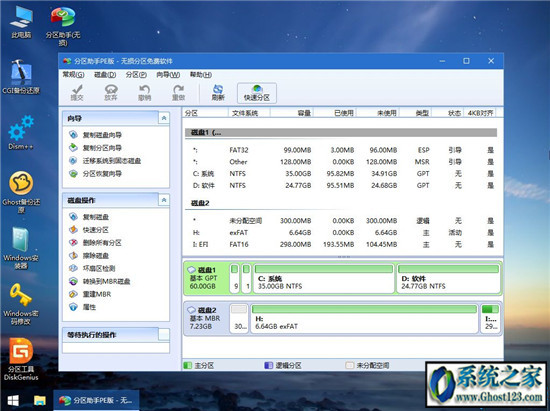Select 重建MBR operation

tap(90, 294)
